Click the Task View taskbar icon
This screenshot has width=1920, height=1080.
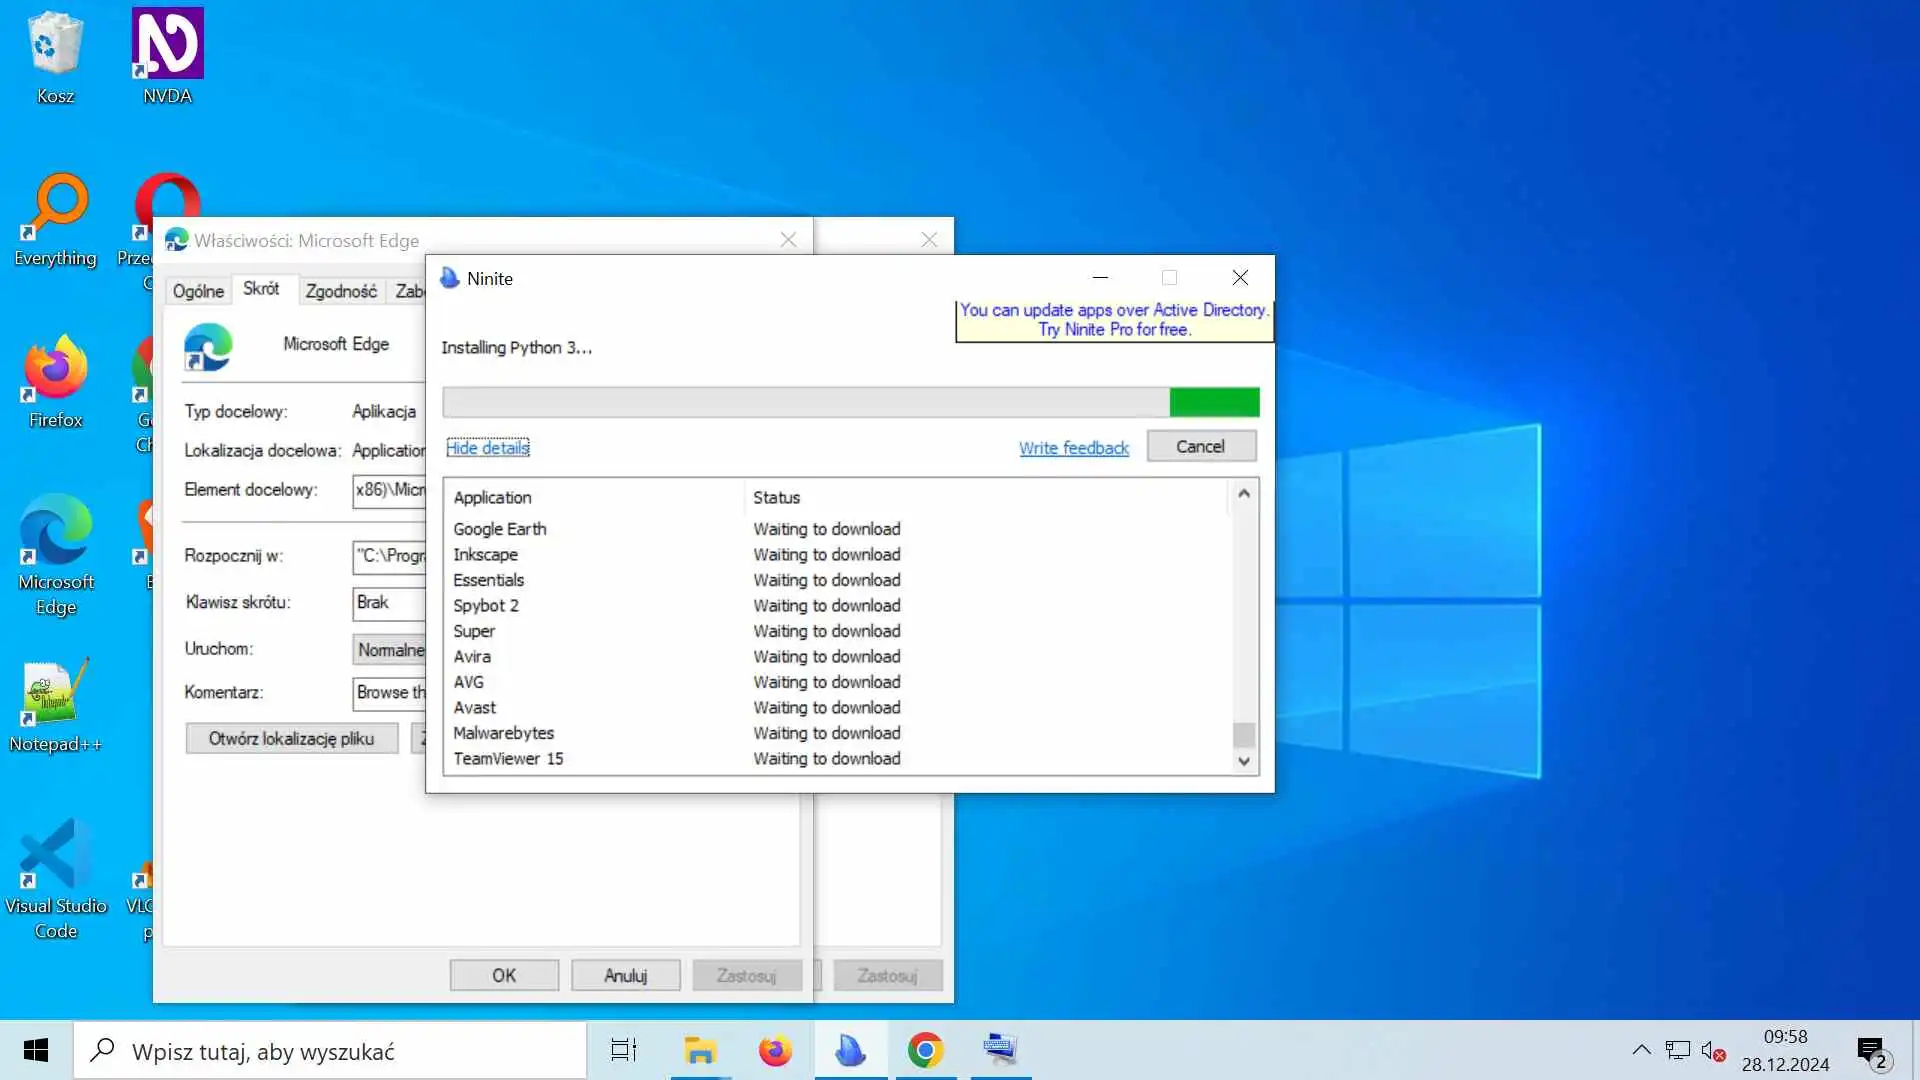pos(624,1050)
